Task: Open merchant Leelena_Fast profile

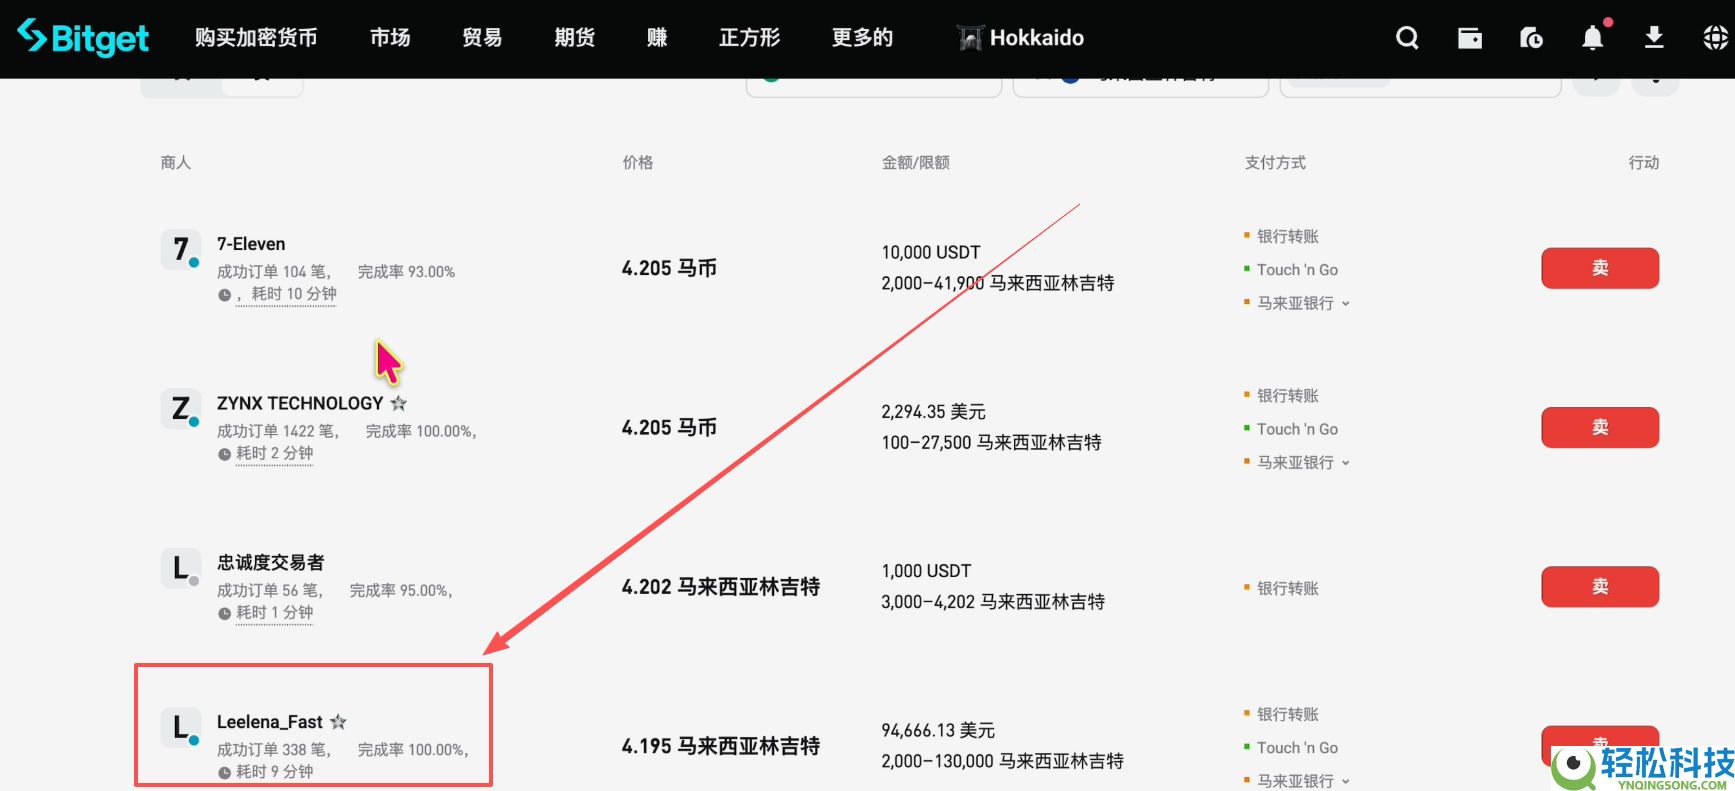Action: tap(270, 722)
